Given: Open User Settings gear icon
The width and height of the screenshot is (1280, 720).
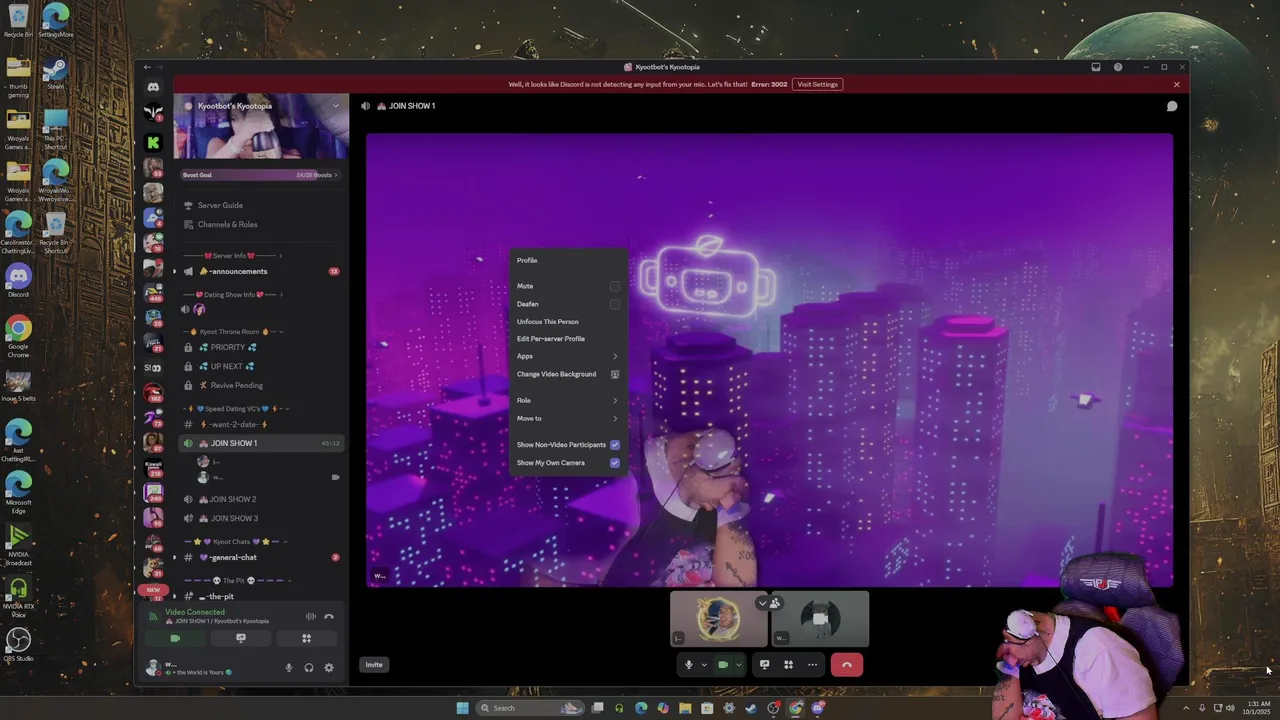Looking at the screenshot, I should point(328,668).
